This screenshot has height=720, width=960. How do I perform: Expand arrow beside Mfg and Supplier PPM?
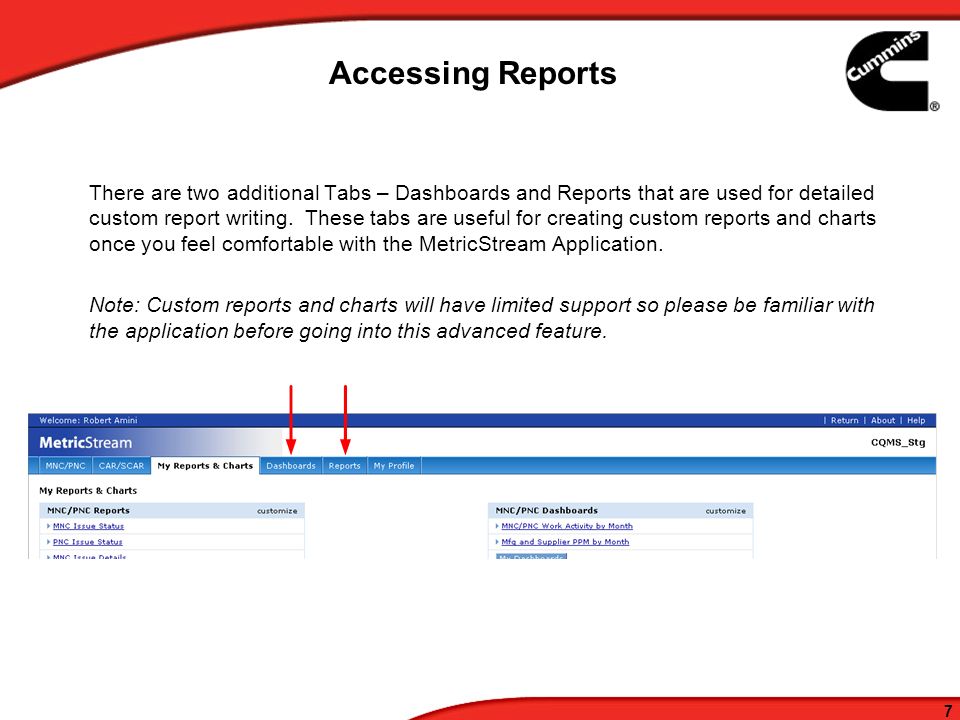tap(497, 542)
